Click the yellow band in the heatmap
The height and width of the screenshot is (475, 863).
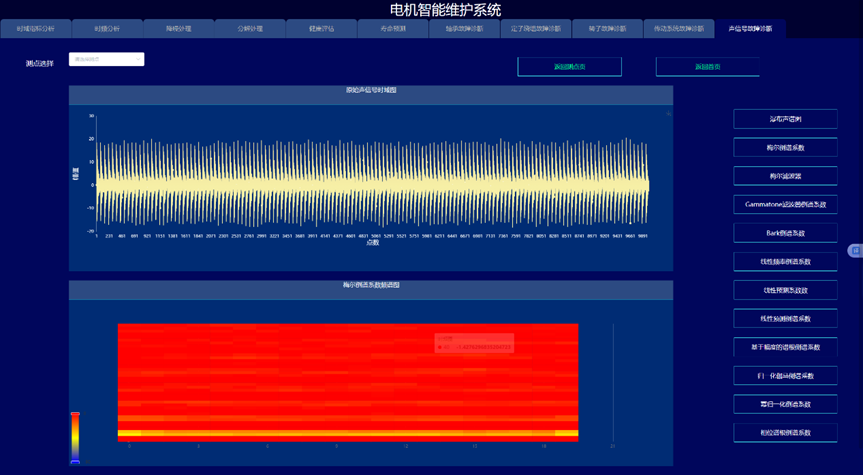pyautogui.click(x=347, y=433)
